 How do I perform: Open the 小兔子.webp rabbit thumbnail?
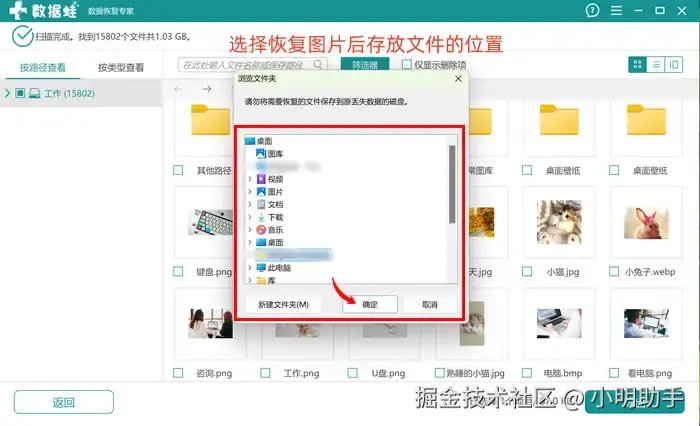(646, 223)
